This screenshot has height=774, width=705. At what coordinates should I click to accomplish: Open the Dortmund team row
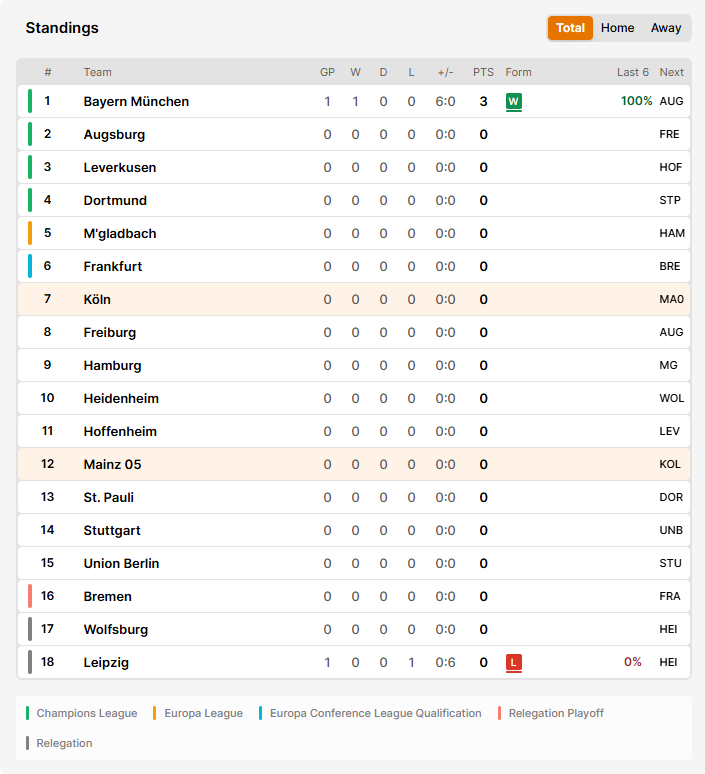[x=354, y=200]
